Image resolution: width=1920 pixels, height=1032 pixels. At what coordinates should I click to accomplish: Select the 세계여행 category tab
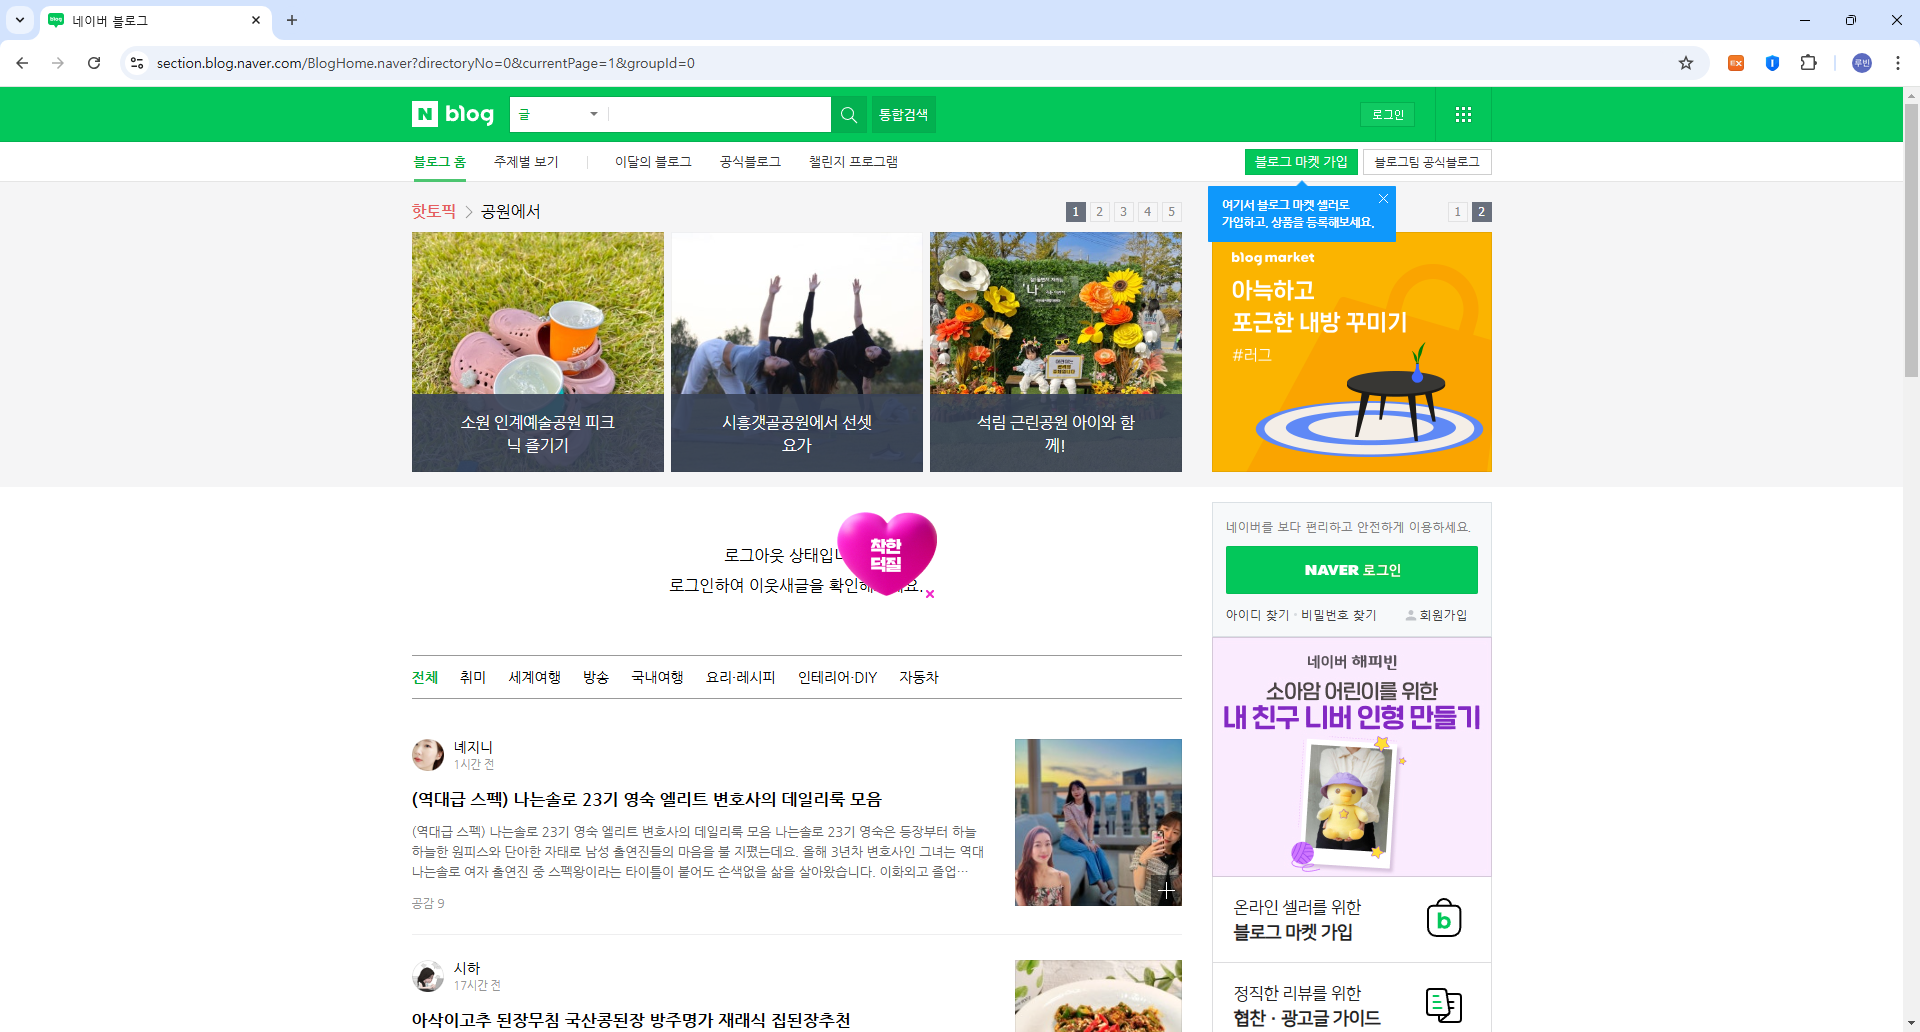(x=535, y=678)
